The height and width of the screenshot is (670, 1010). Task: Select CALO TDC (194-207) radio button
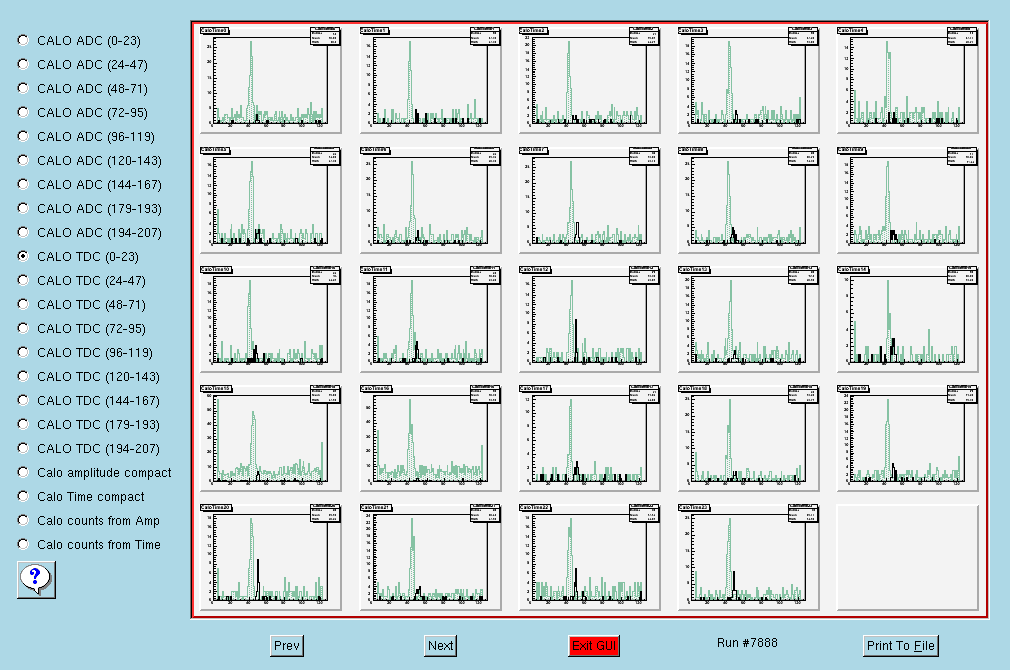[x=23, y=448]
